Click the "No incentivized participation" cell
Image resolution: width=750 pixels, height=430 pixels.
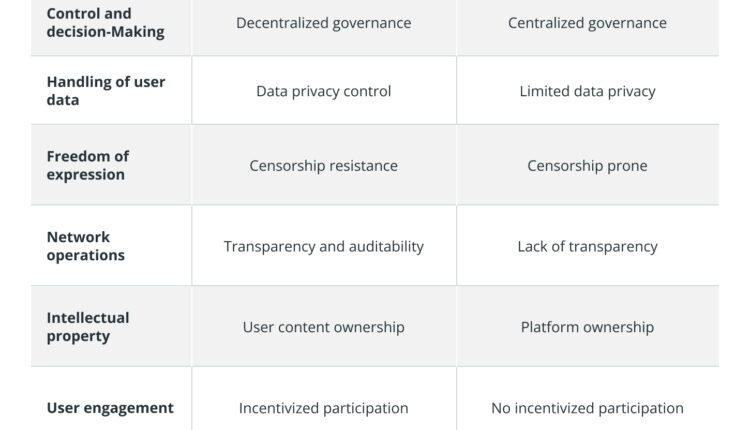tap(587, 408)
